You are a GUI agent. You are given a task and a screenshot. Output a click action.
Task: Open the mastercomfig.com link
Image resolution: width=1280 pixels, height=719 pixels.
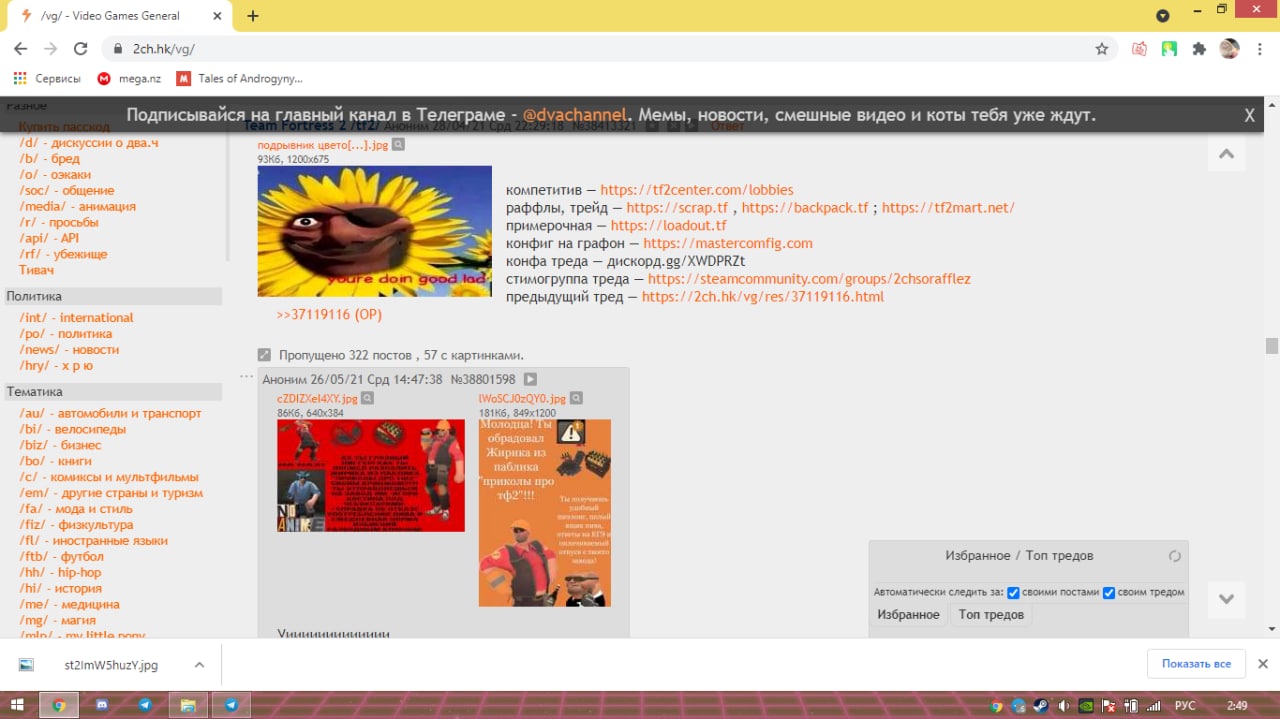[x=728, y=243]
